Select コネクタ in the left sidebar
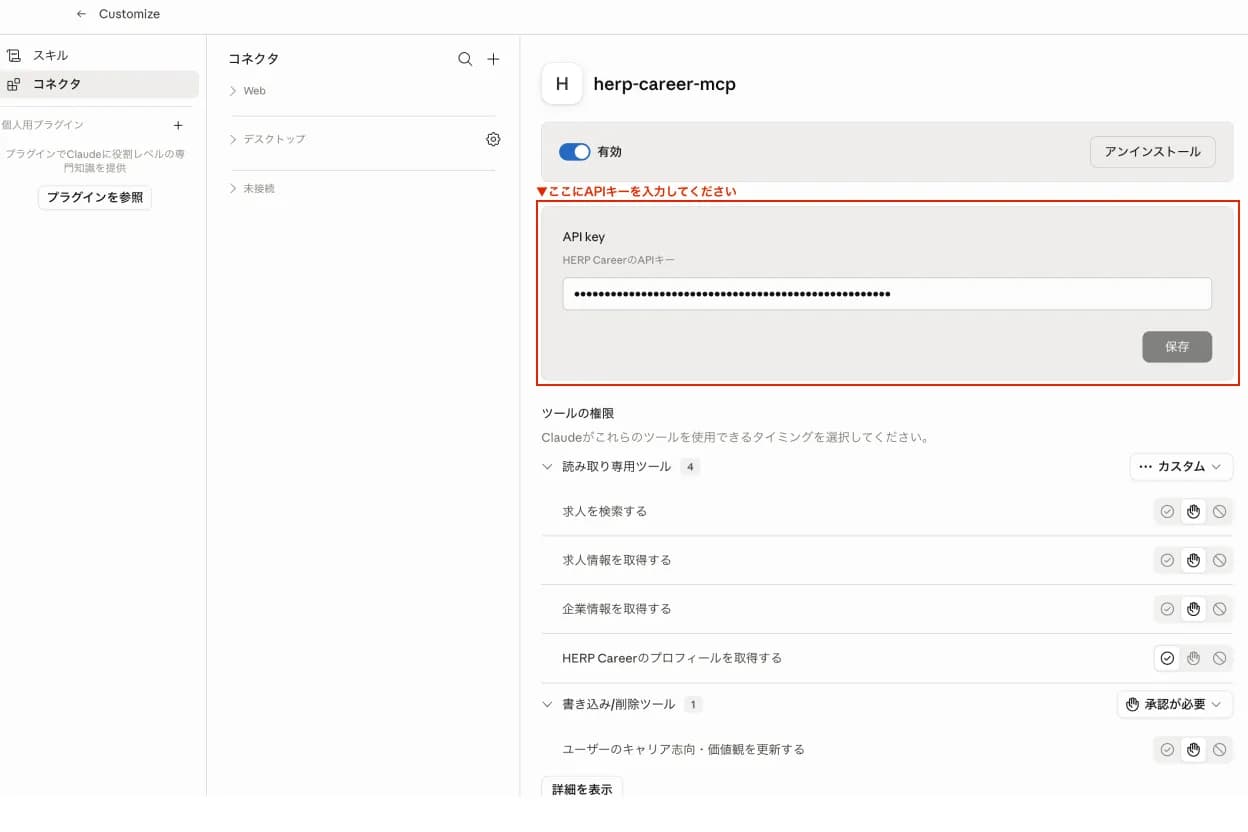This screenshot has height=832, width=1248. point(99,84)
